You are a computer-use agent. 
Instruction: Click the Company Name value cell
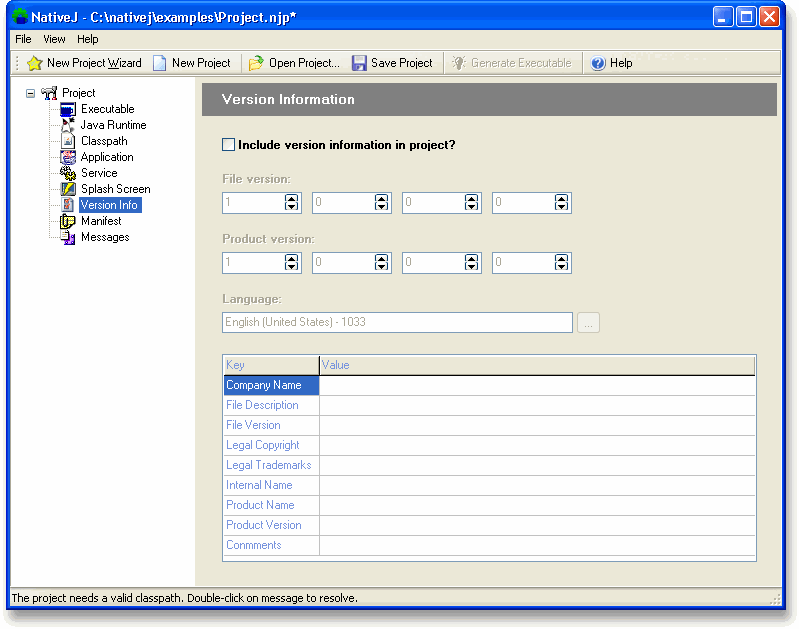pyautogui.click(x=537, y=385)
